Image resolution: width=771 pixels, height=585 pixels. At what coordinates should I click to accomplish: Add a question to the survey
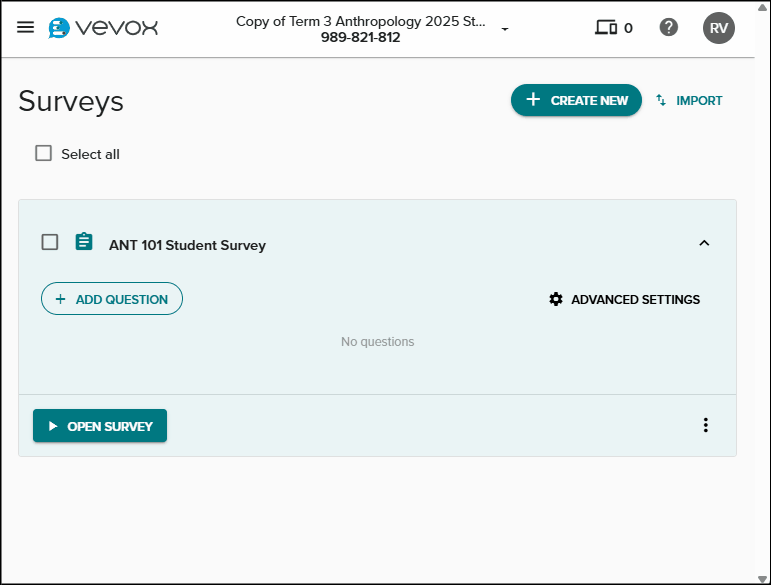pos(112,299)
